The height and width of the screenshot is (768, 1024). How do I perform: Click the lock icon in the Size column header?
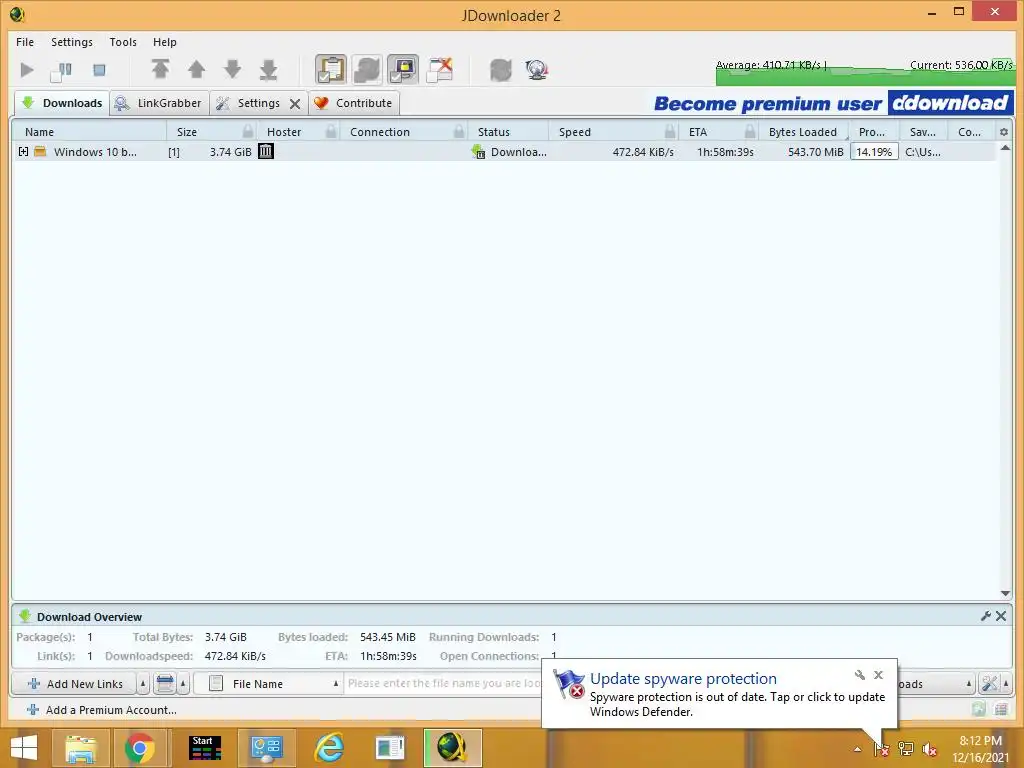[x=248, y=131]
